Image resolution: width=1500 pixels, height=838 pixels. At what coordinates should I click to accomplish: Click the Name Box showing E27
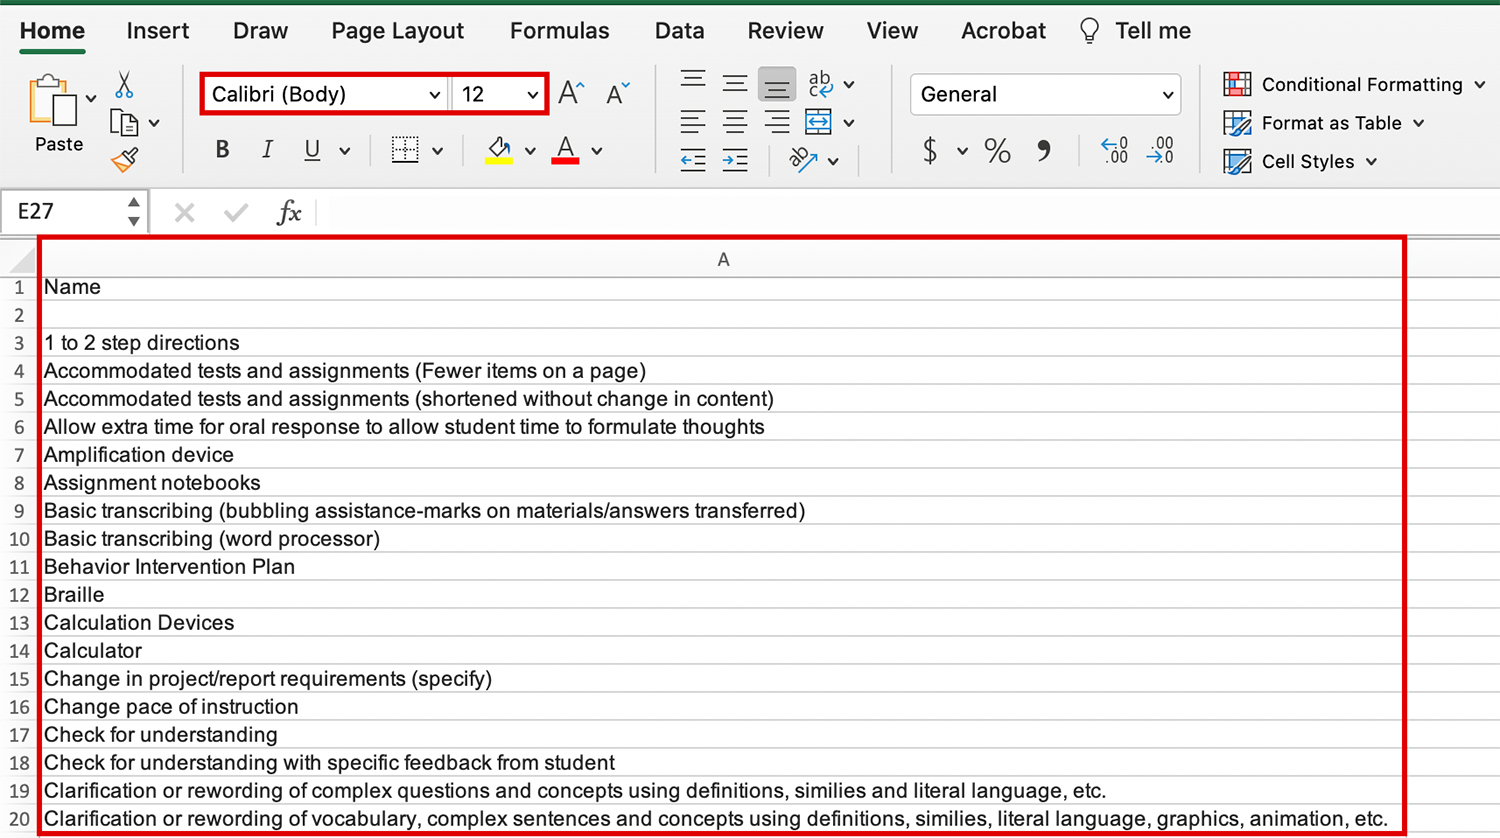click(66, 211)
